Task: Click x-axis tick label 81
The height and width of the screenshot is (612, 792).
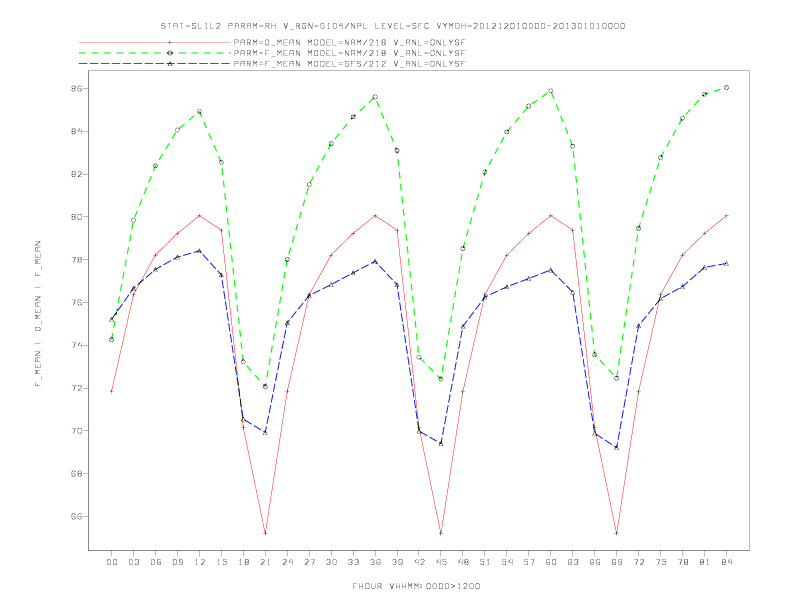Action: [705, 562]
